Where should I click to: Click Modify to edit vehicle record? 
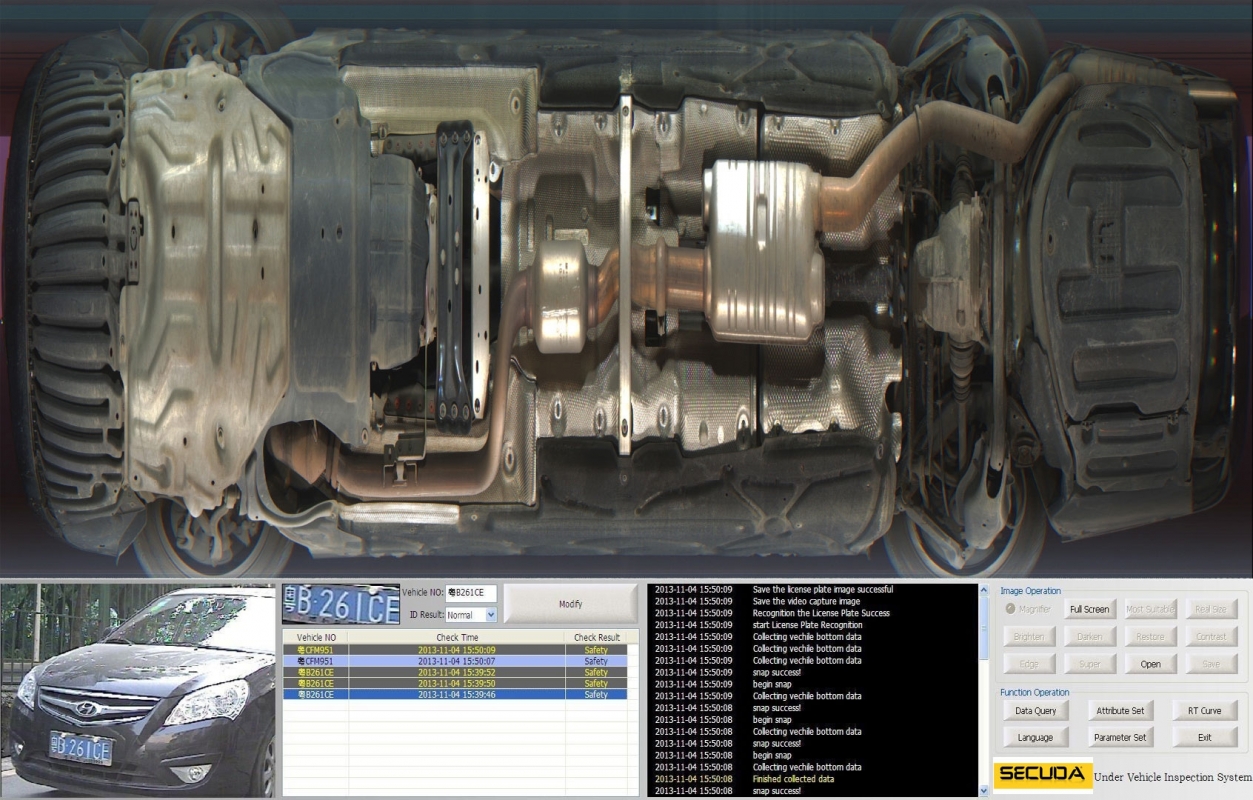tap(570, 604)
